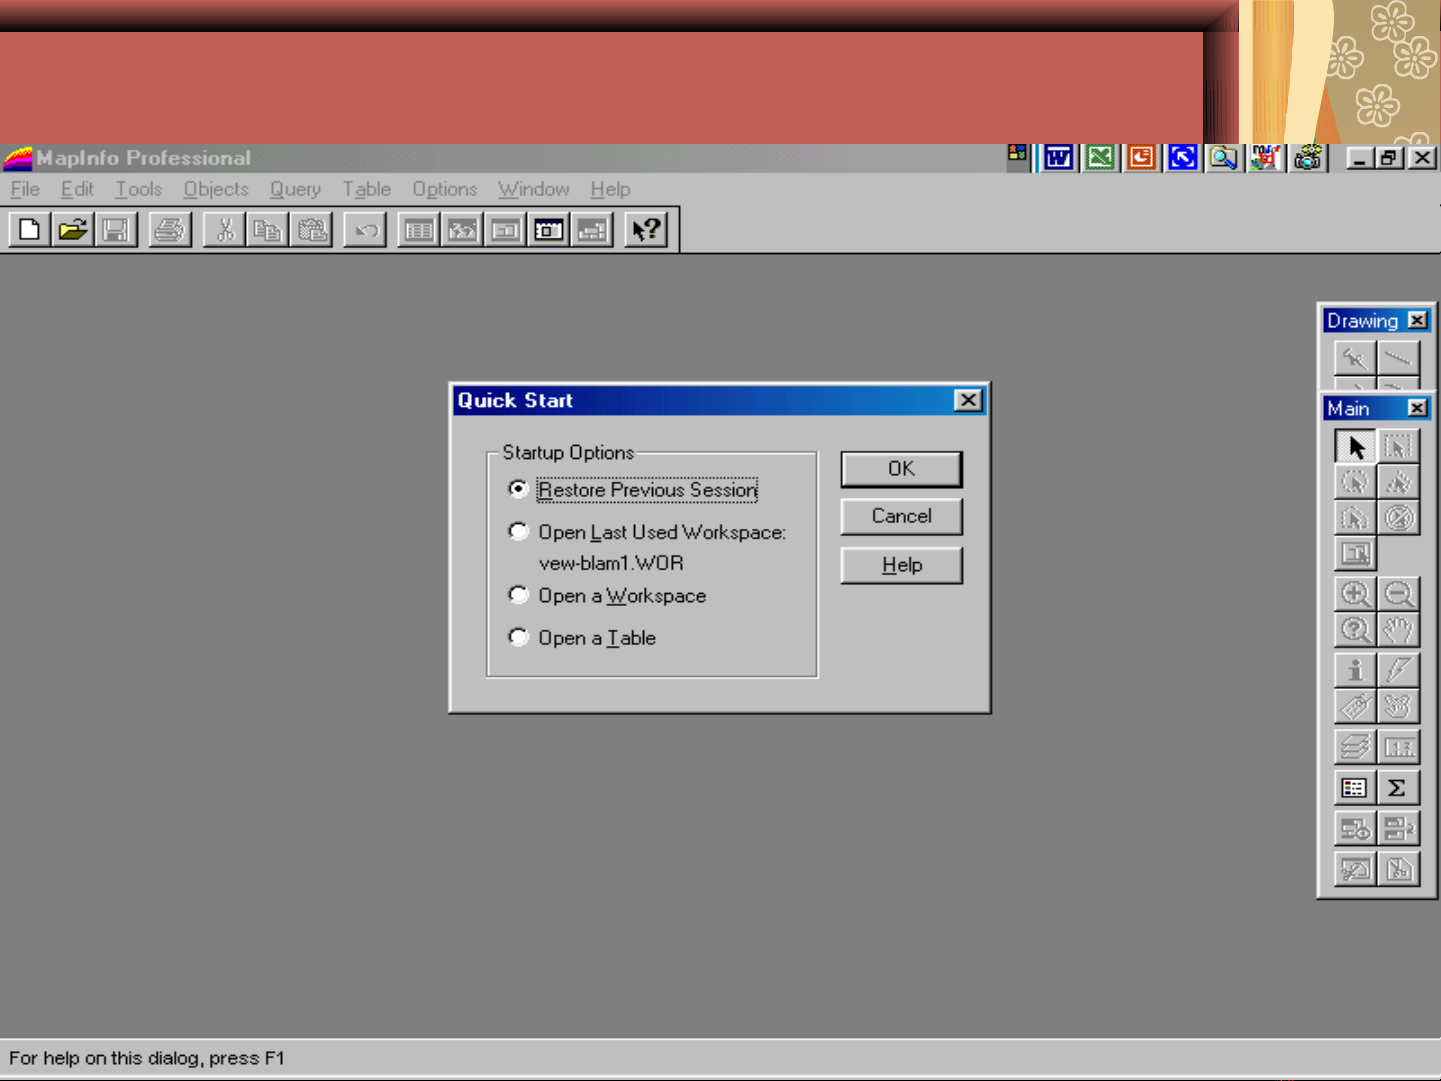
Task: Select the Zoom-in magnifier tool
Action: [x=1355, y=594]
